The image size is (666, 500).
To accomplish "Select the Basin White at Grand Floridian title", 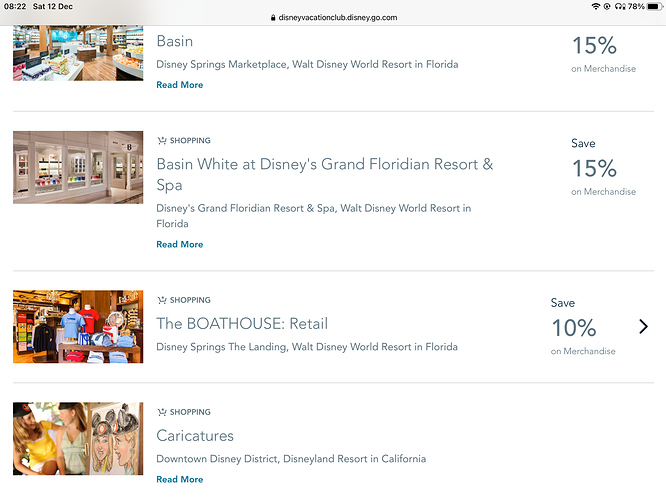I will click(325, 174).
